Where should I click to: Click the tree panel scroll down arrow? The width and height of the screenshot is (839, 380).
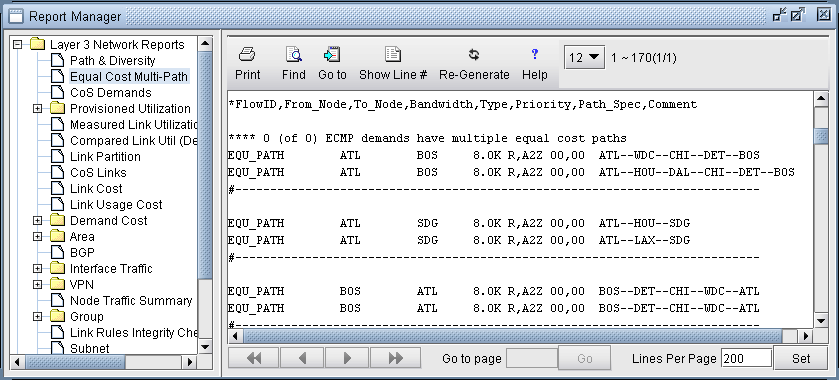coord(205,347)
